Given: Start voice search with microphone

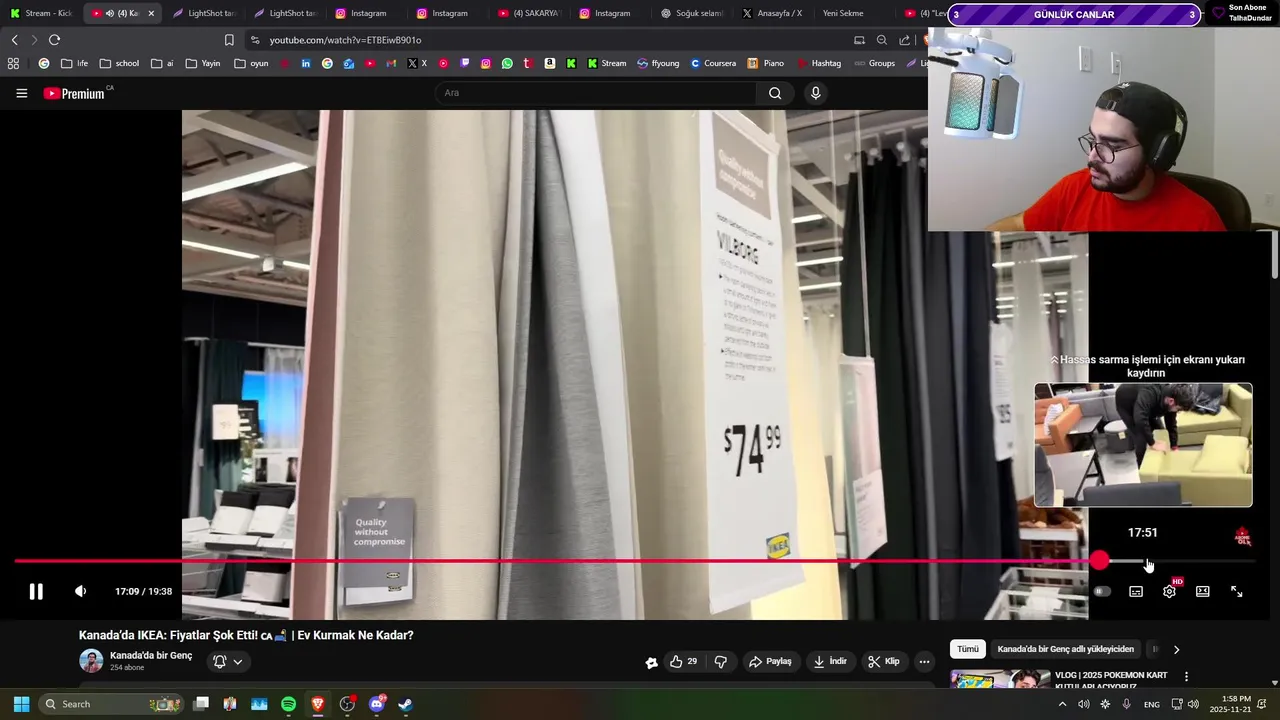Looking at the screenshot, I should tap(816, 93).
